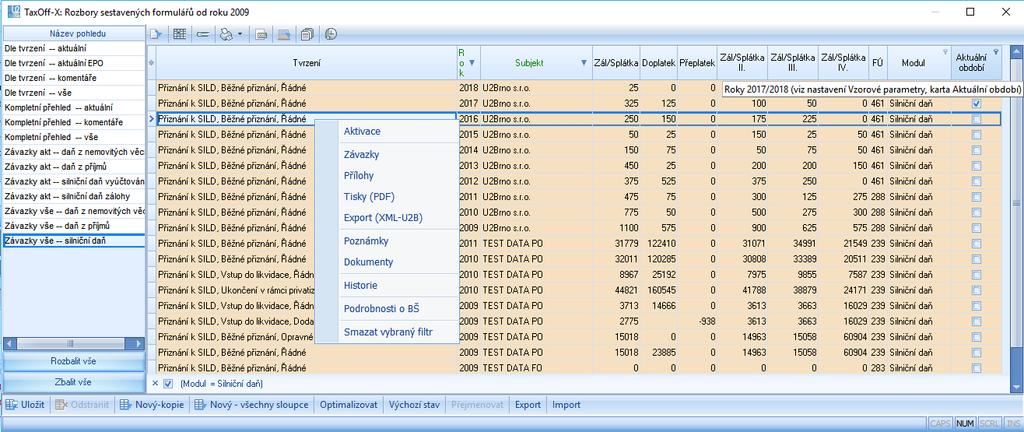Viewport: 1024px width, 432px height.
Task: Check Aktuální období for 2014 U2Brno row
Action: coord(976,150)
